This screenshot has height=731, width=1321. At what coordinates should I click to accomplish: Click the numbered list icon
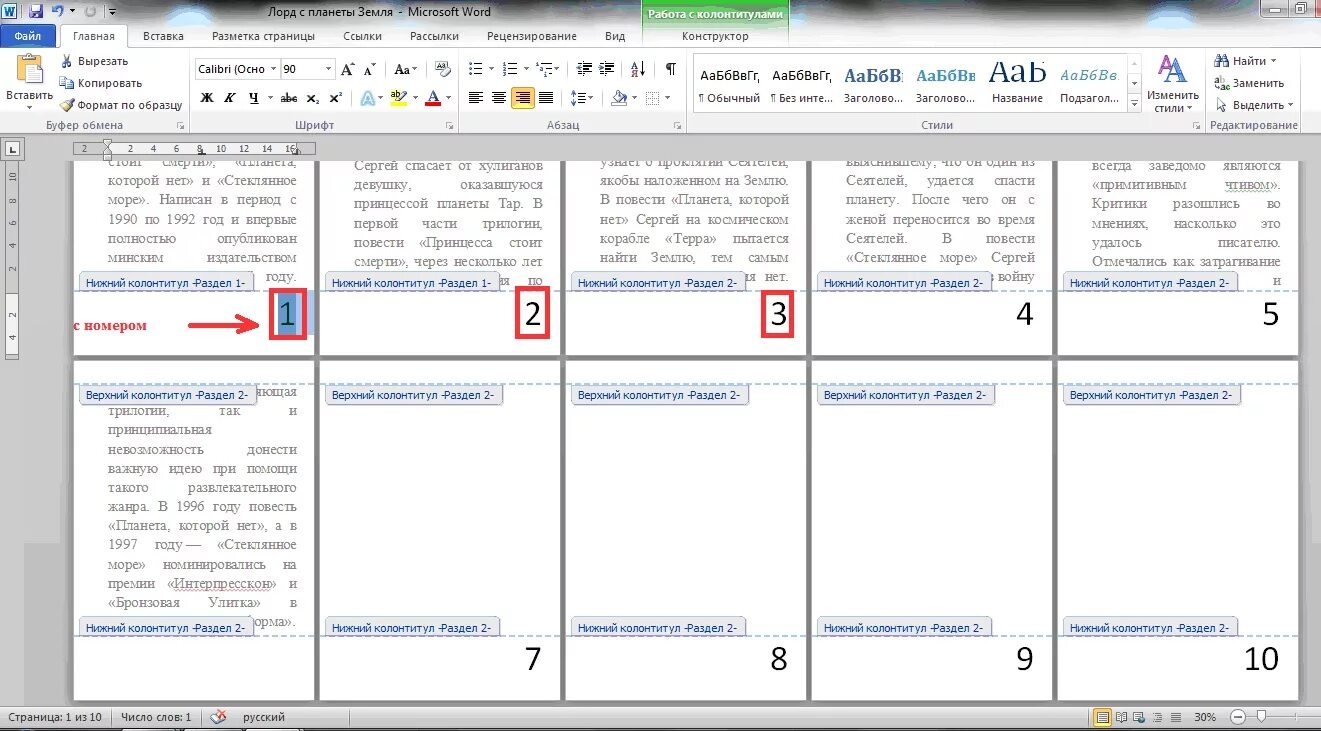[x=509, y=69]
